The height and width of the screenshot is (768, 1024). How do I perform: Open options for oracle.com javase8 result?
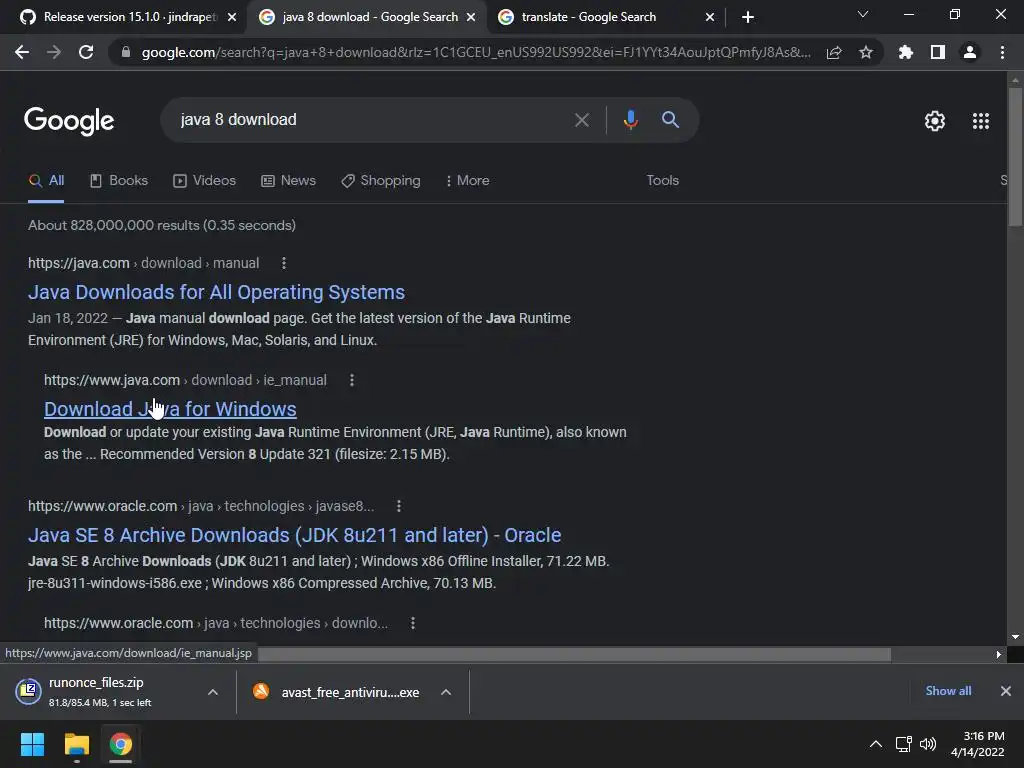point(399,506)
